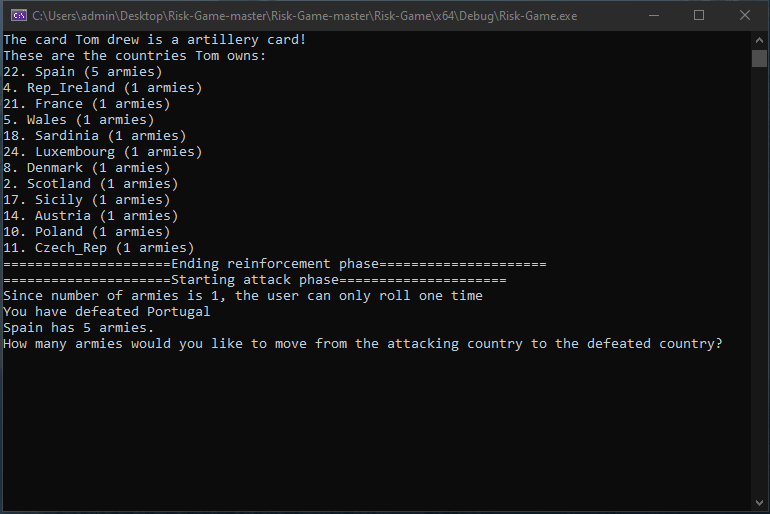This screenshot has height=514, width=770.
Task: Click the vertical scrollbar thumb
Action: click(759, 58)
